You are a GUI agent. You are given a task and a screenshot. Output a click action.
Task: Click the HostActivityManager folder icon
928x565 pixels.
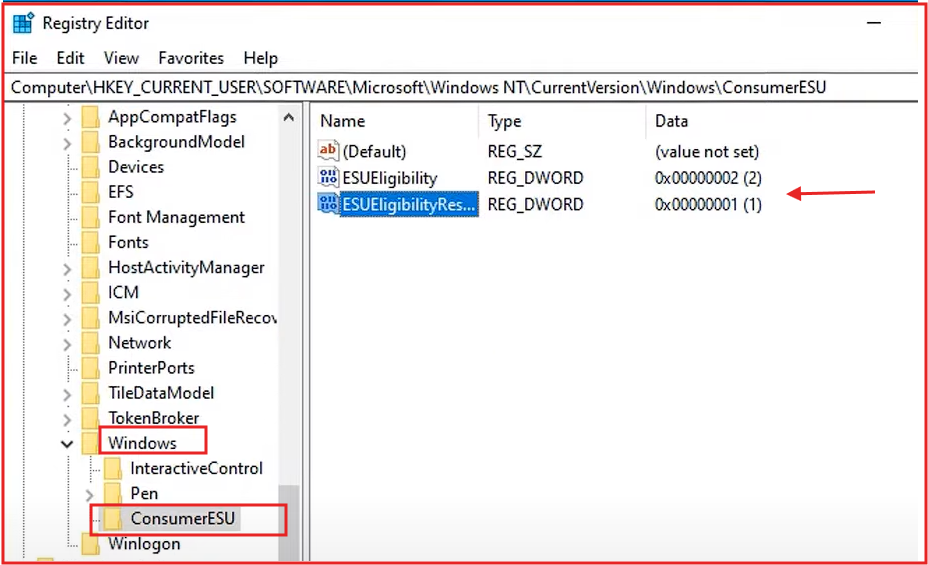pyautogui.click(x=91, y=268)
